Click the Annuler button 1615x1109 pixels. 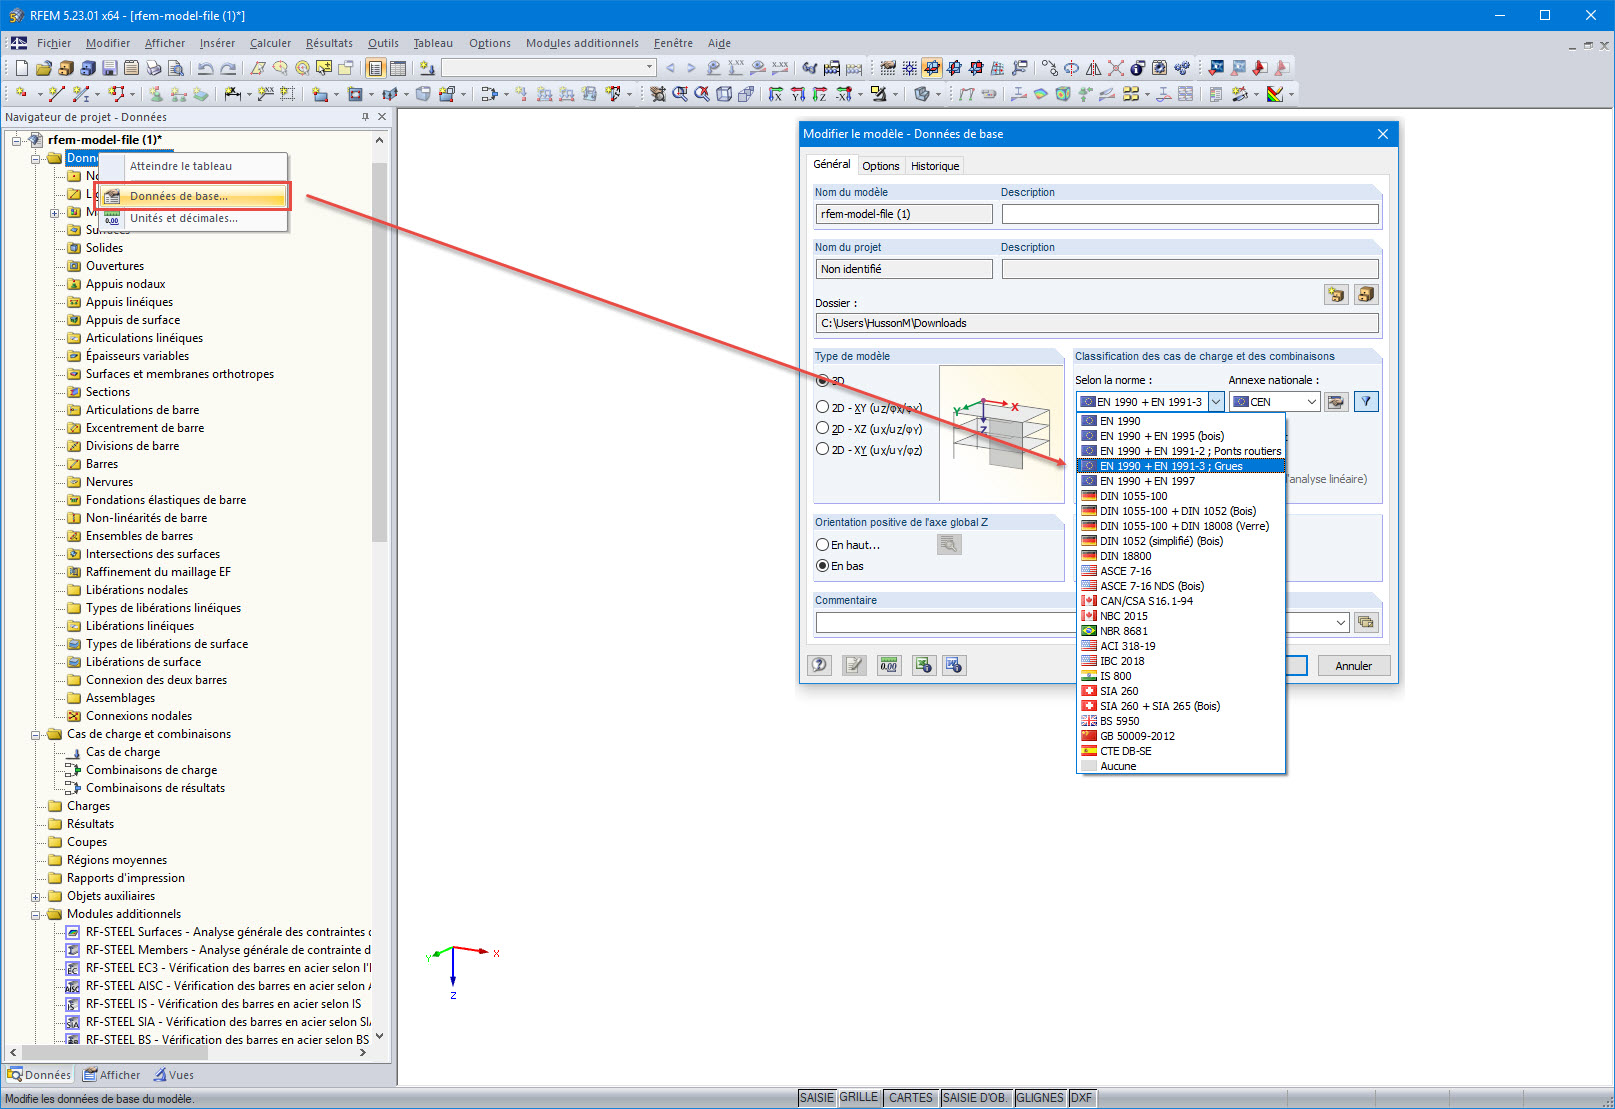[1353, 666]
